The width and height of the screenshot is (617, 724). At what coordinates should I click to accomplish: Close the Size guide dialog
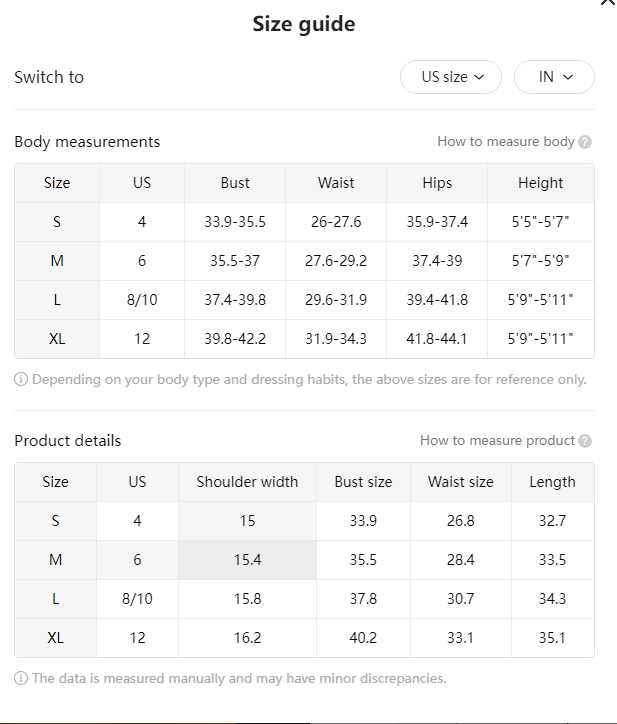609,2
